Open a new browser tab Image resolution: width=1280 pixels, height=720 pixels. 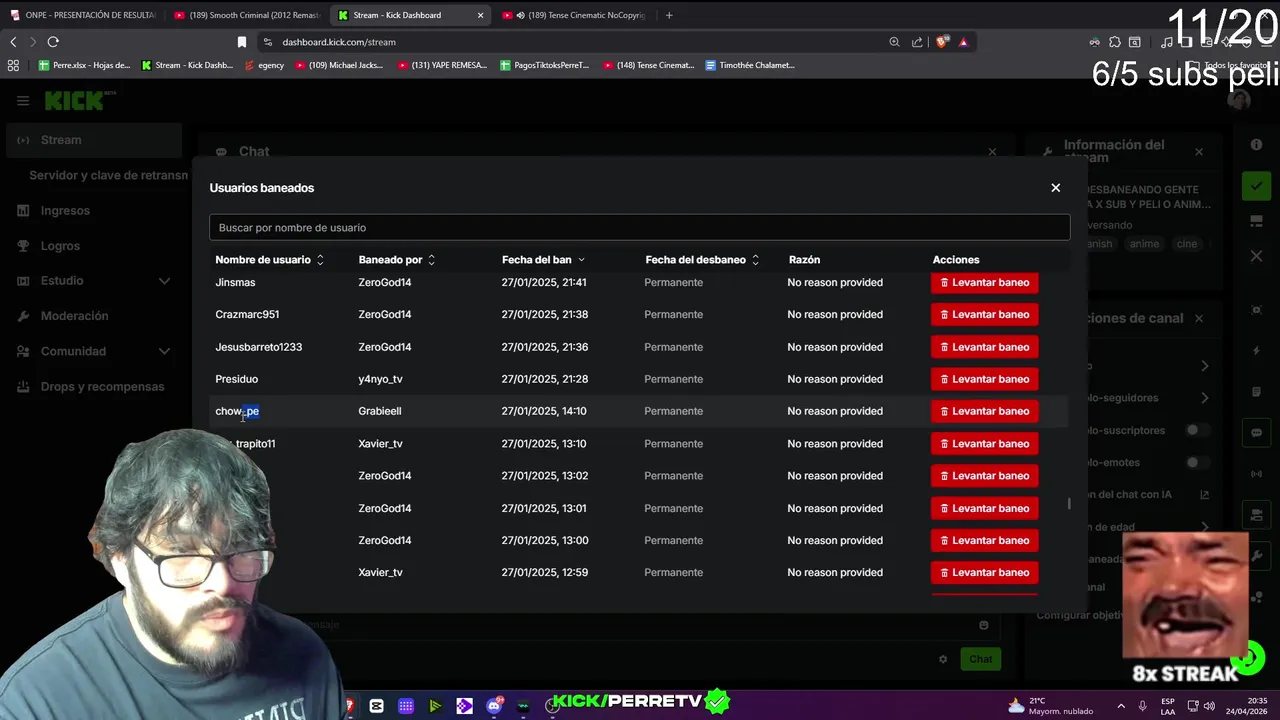coord(669,15)
